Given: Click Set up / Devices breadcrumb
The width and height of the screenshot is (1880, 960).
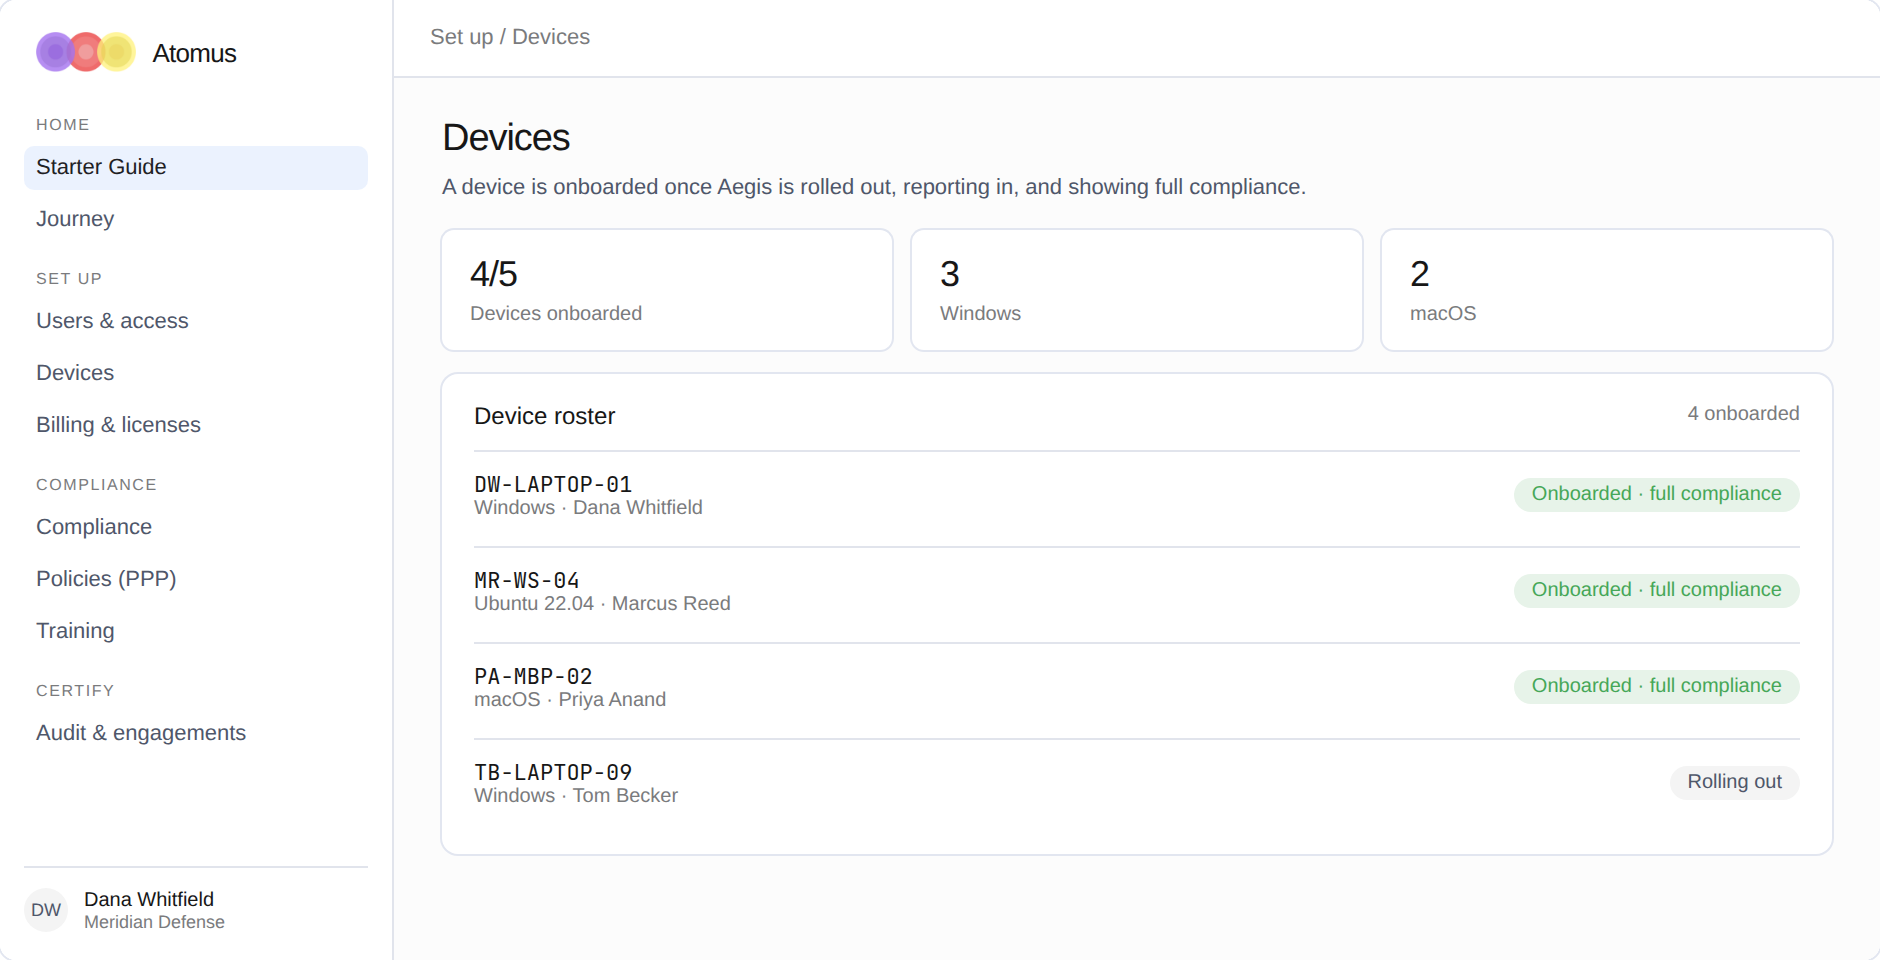Looking at the screenshot, I should [510, 37].
